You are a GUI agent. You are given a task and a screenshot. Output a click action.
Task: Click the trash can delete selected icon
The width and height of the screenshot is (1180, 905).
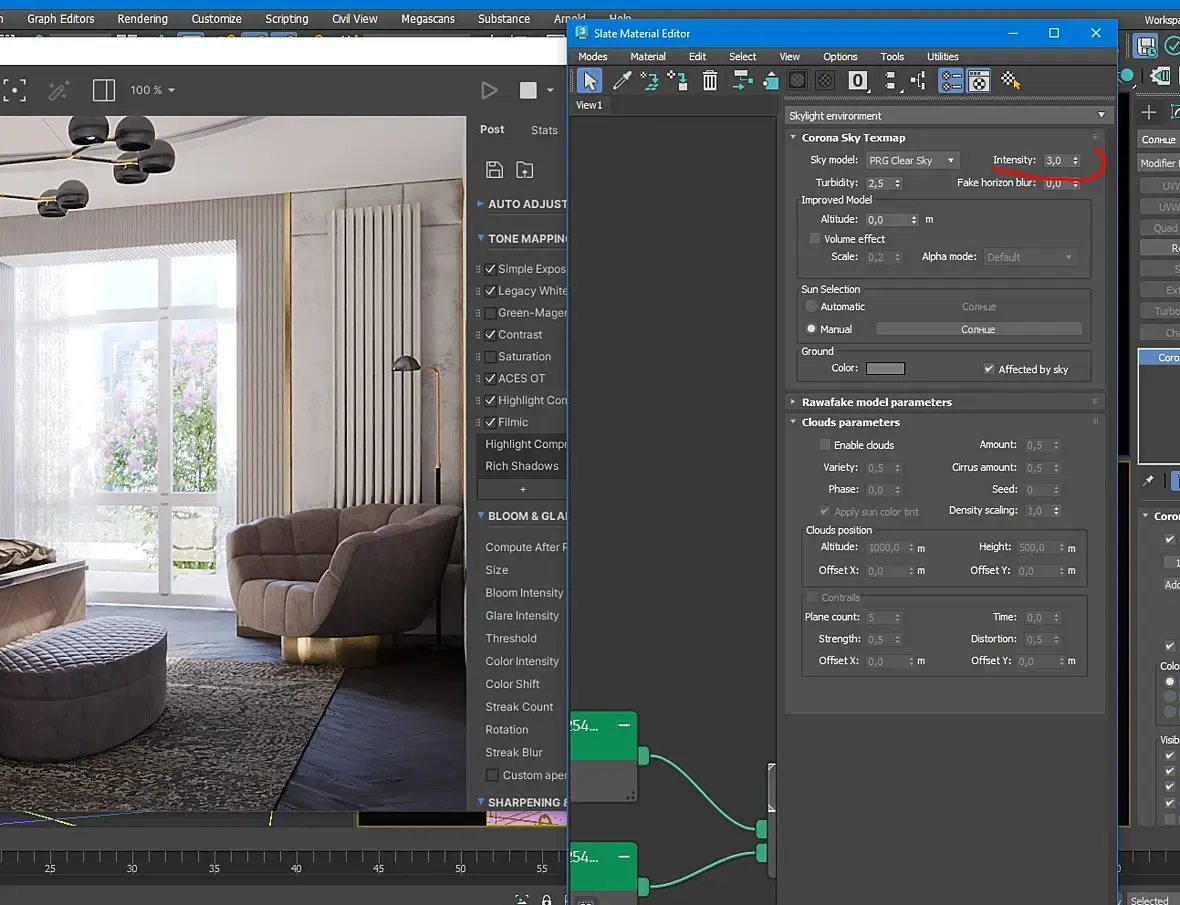pyautogui.click(x=709, y=81)
